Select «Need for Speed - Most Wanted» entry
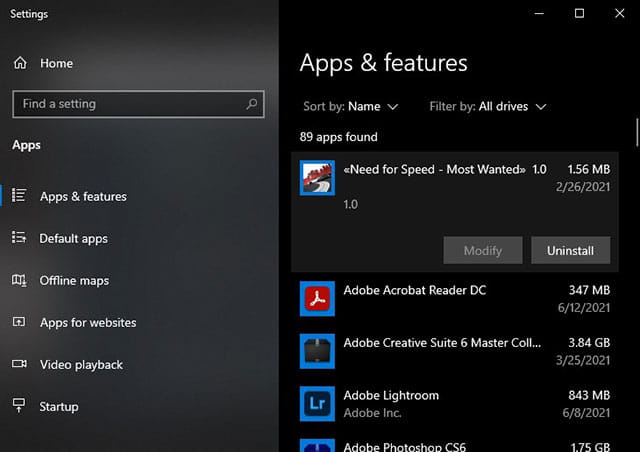Image resolution: width=640 pixels, height=452 pixels. (455, 212)
